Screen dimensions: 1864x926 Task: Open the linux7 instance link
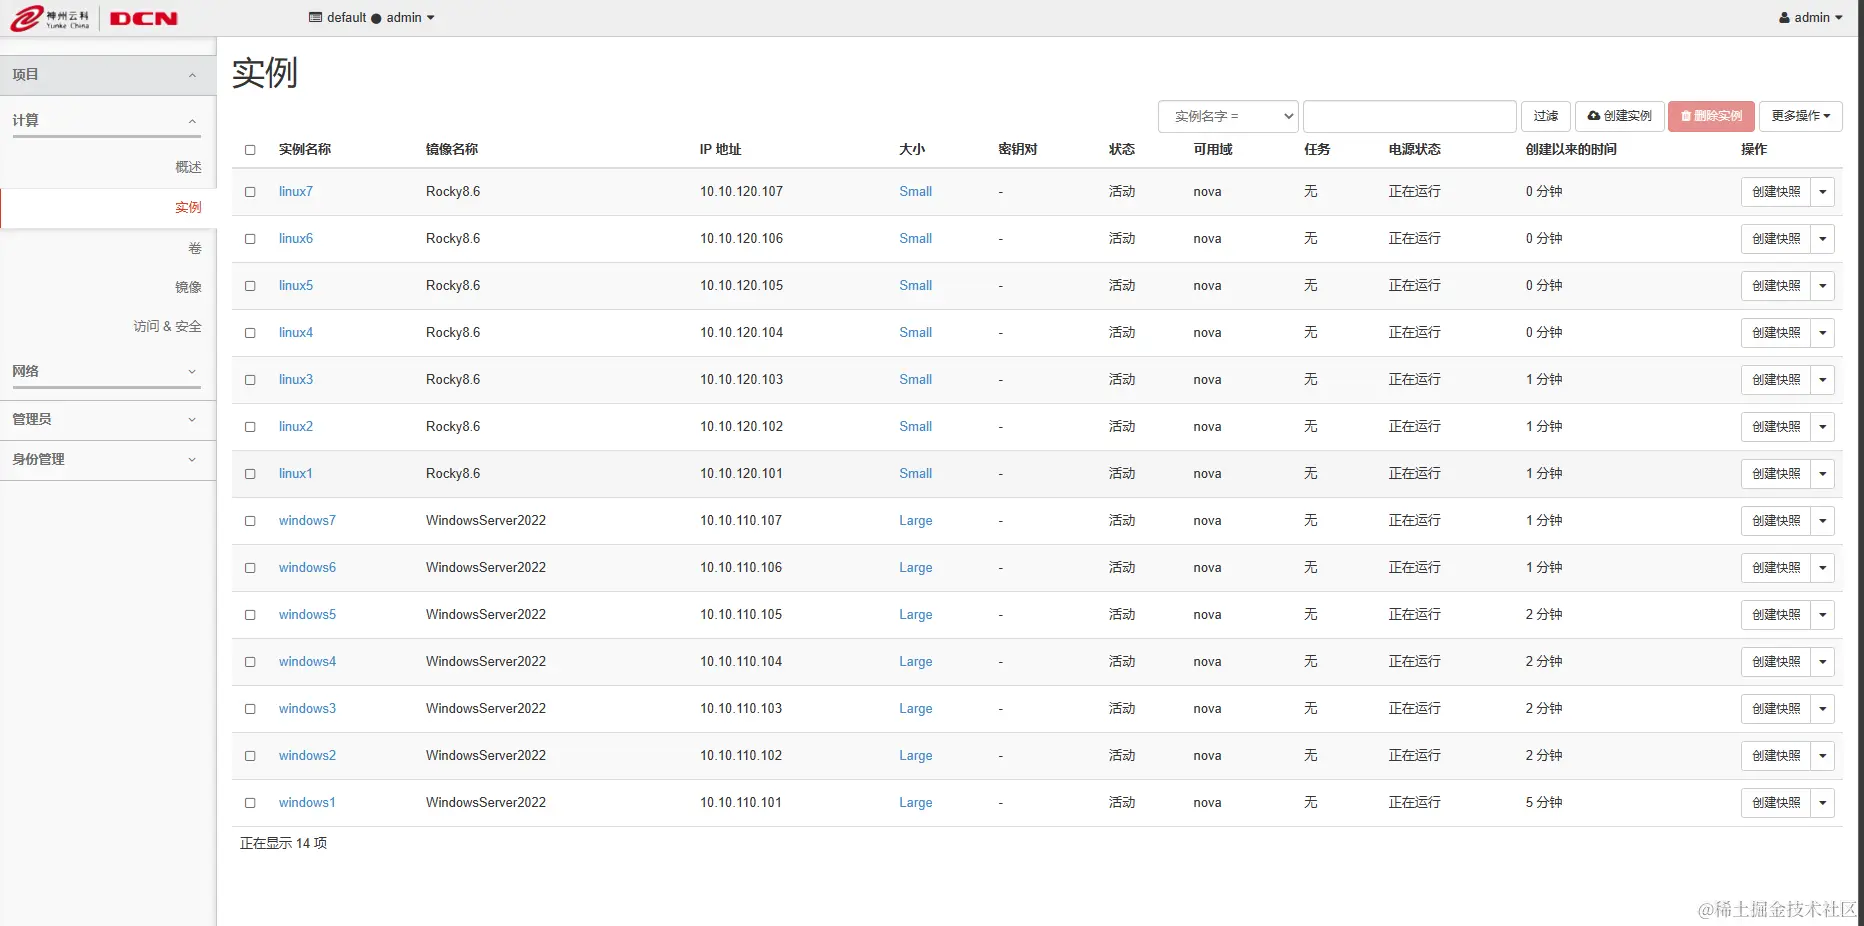295,192
